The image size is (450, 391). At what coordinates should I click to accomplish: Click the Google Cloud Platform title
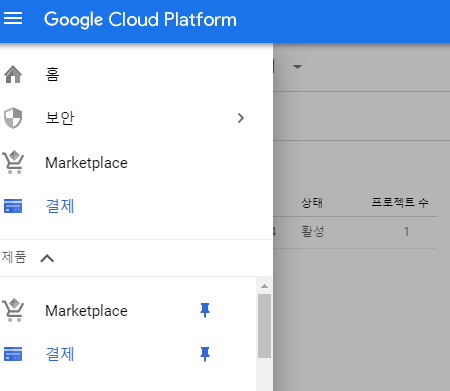pos(140,19)
